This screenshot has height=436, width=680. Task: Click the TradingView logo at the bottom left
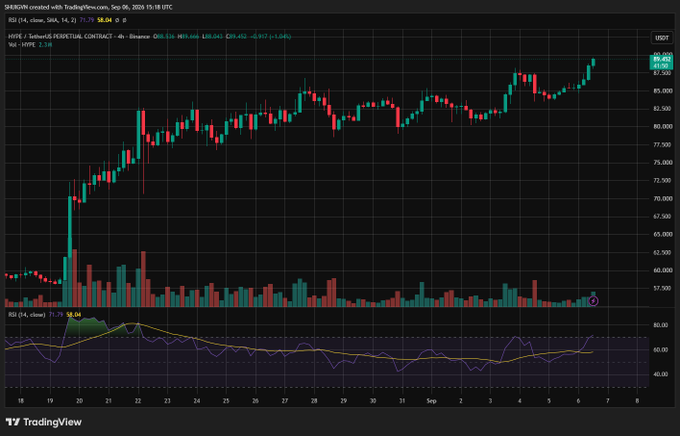point(43,422)
